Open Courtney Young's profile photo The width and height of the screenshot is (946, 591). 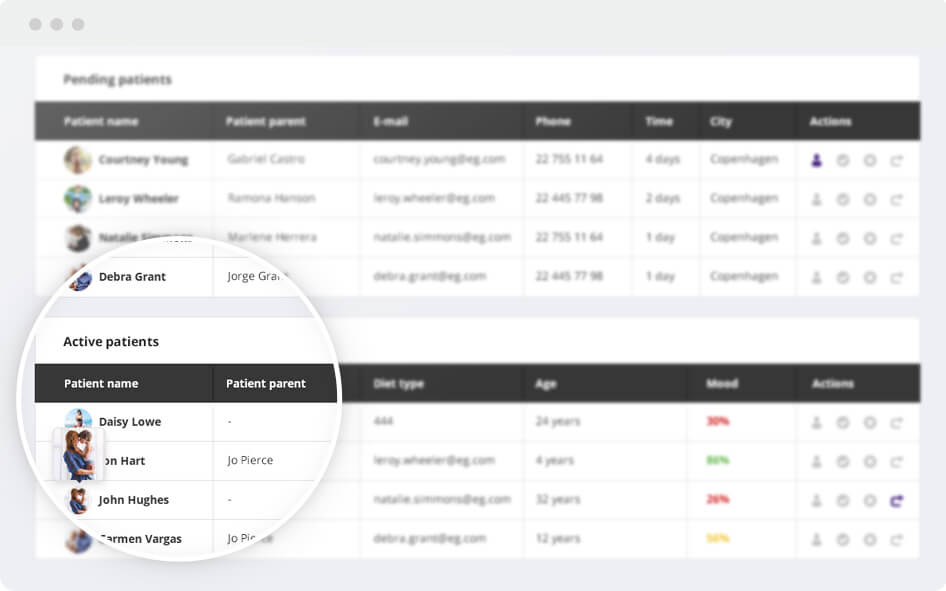click(x=78, y=160)
